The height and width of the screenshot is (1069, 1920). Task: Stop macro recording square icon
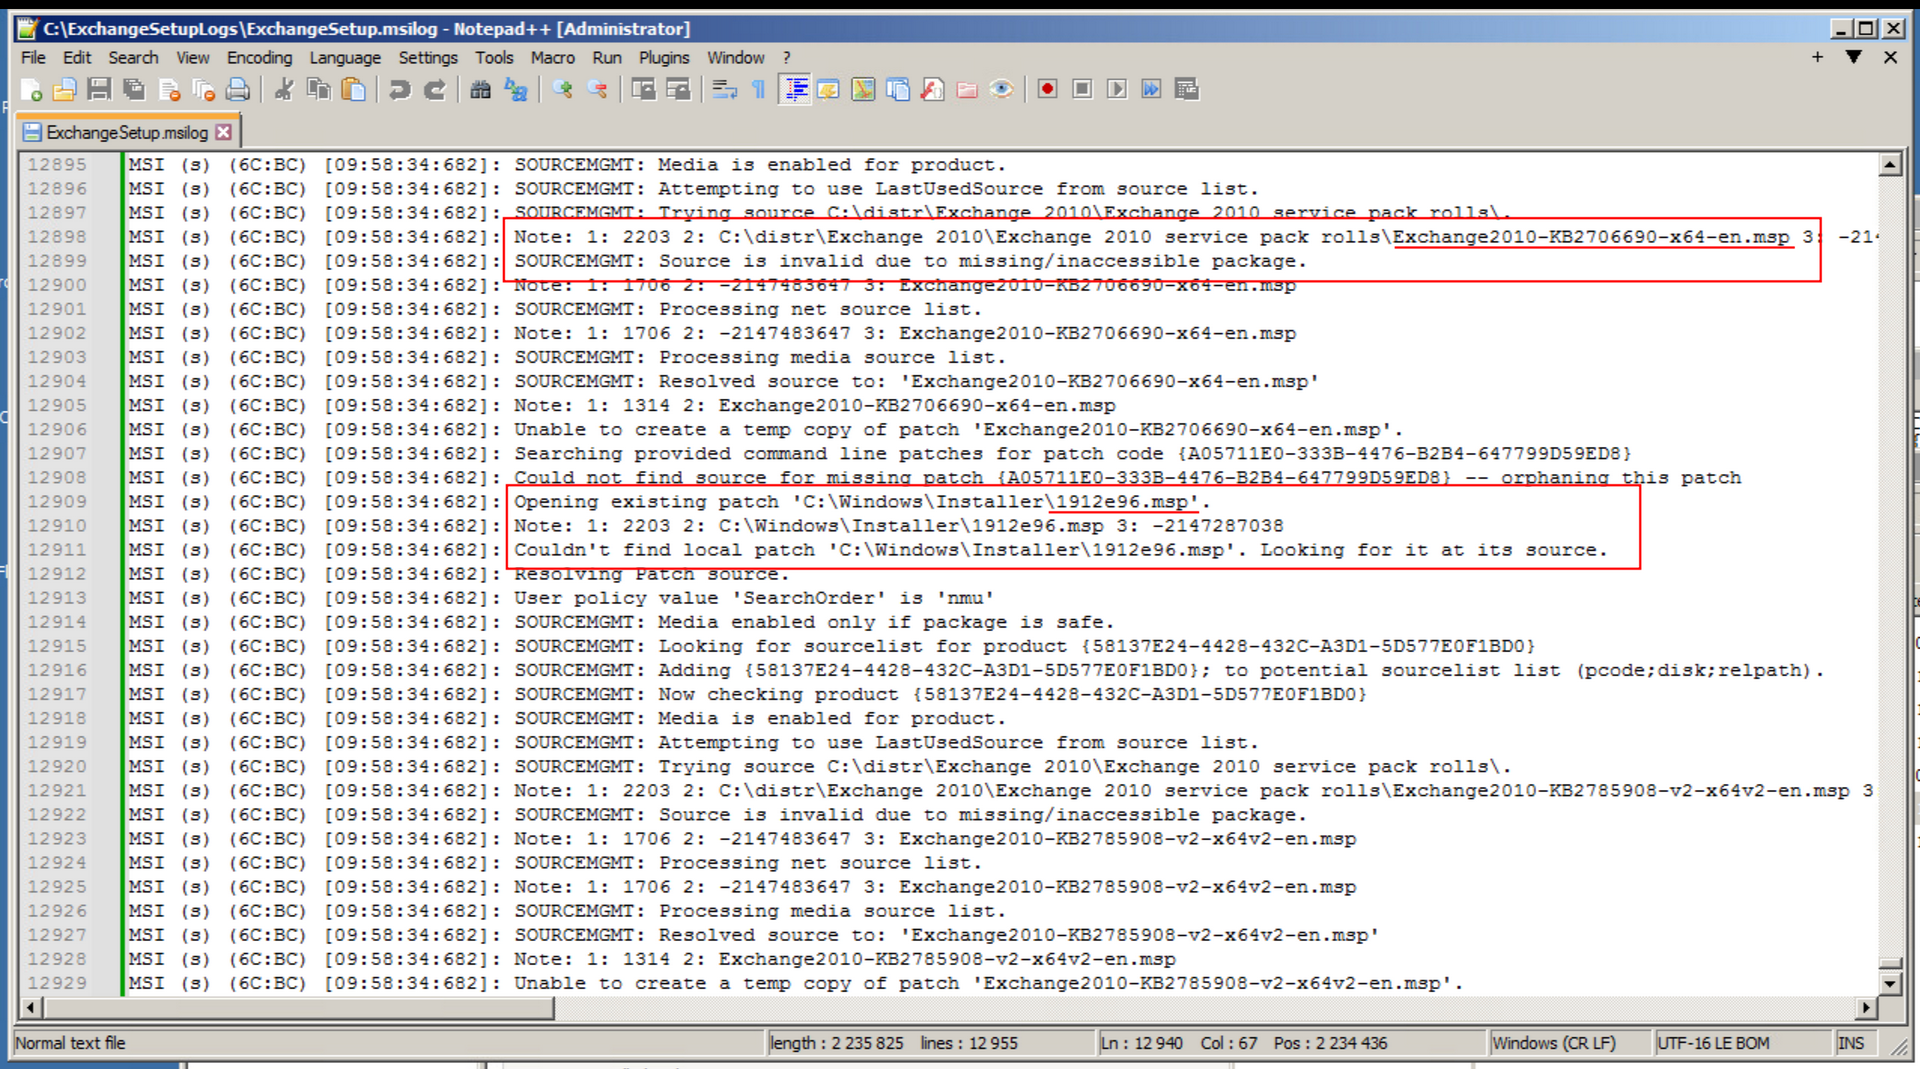pos(1082,90)
